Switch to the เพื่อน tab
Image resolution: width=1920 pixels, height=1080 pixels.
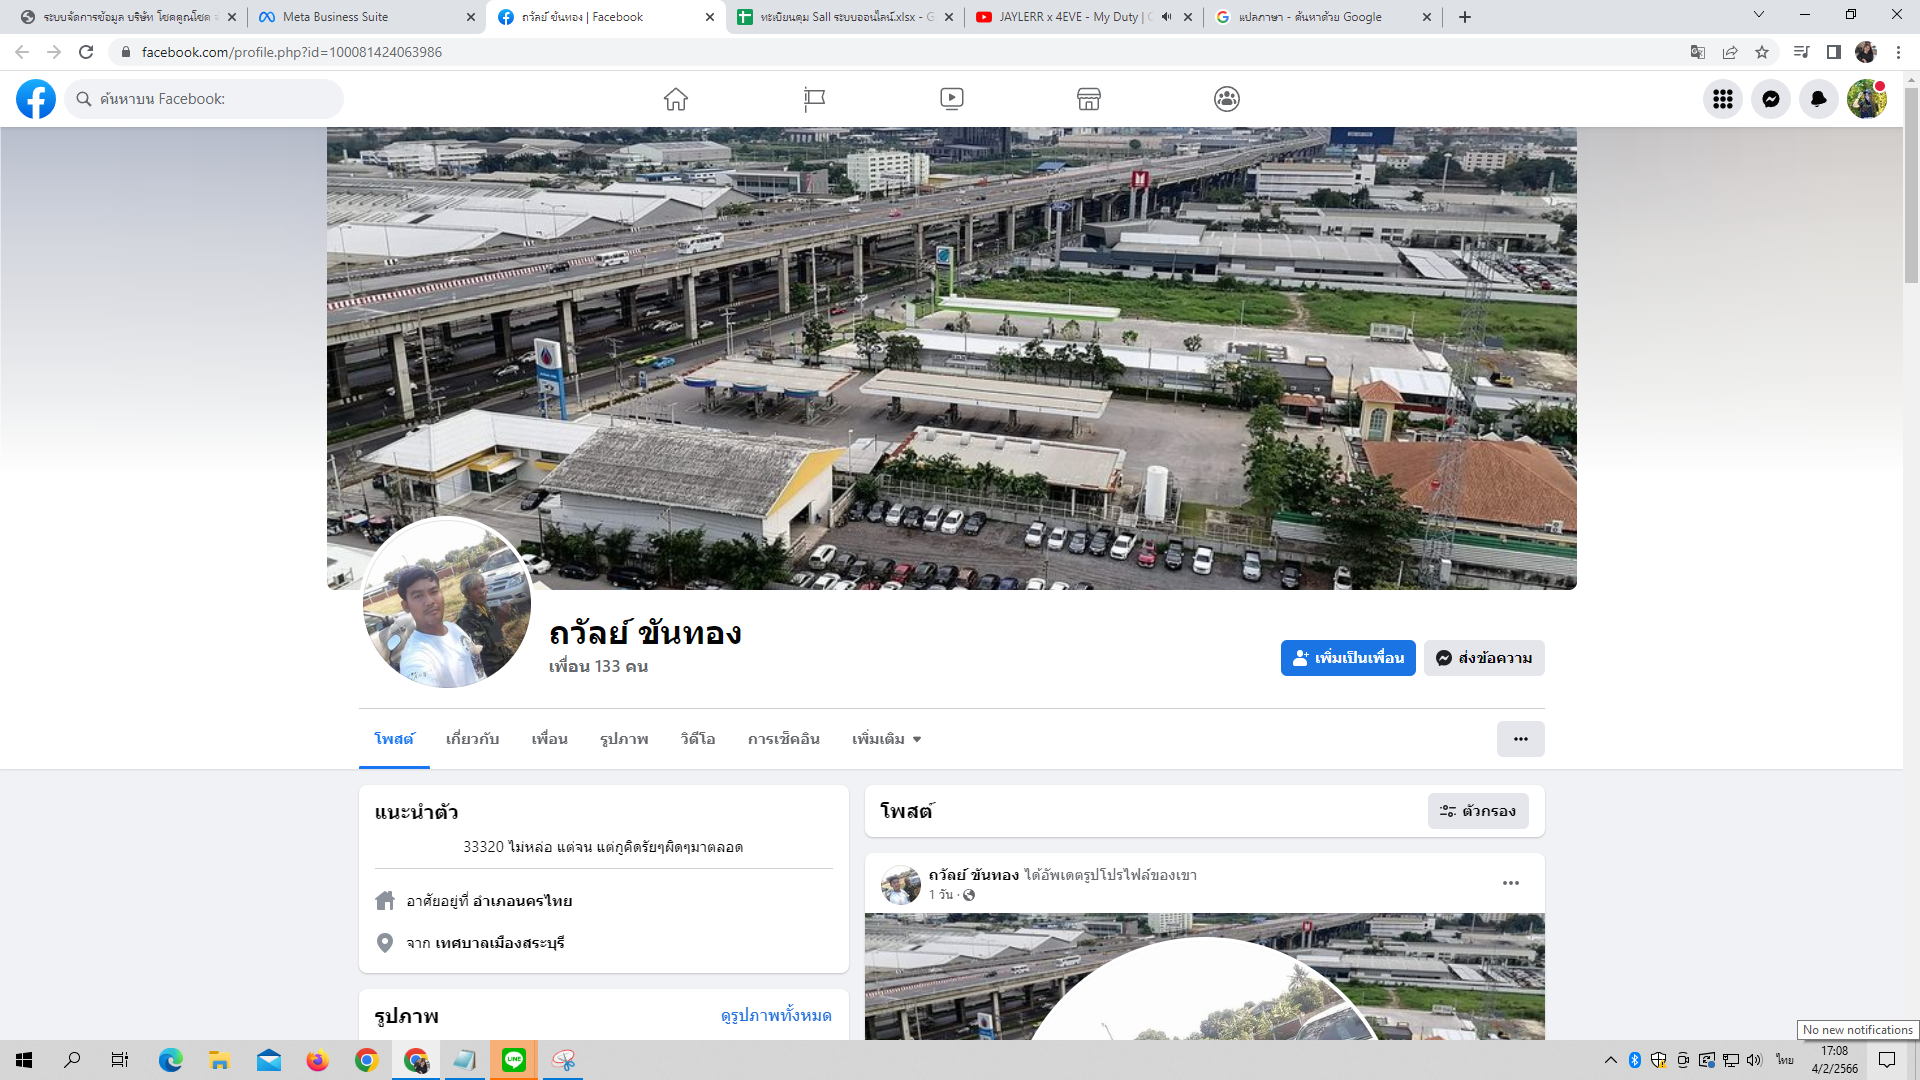549,739
